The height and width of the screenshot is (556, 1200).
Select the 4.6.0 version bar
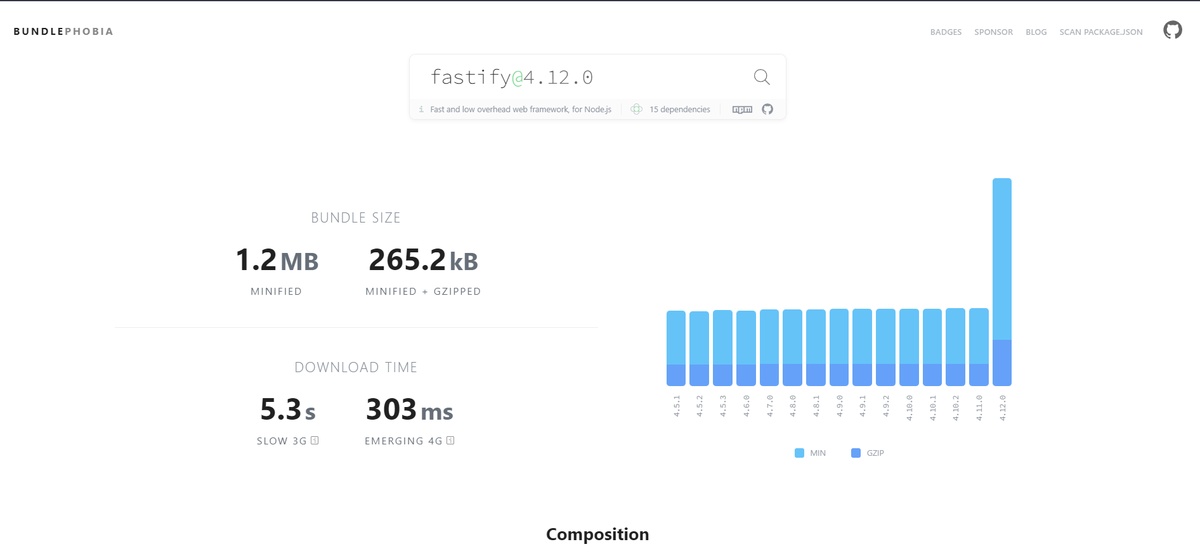(x=746, y=348)
